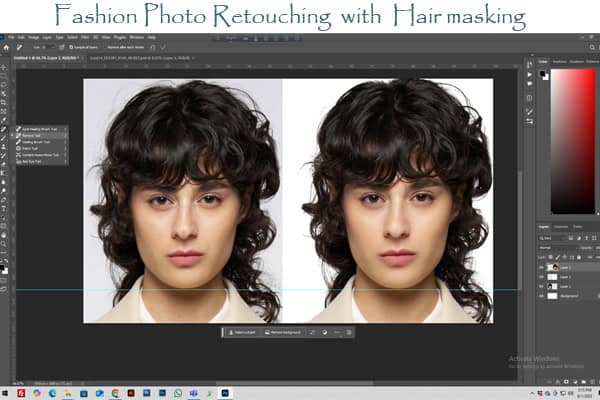Select the Clone Stamp tool
The image size is (600, 400).
[x=4, y=147]
